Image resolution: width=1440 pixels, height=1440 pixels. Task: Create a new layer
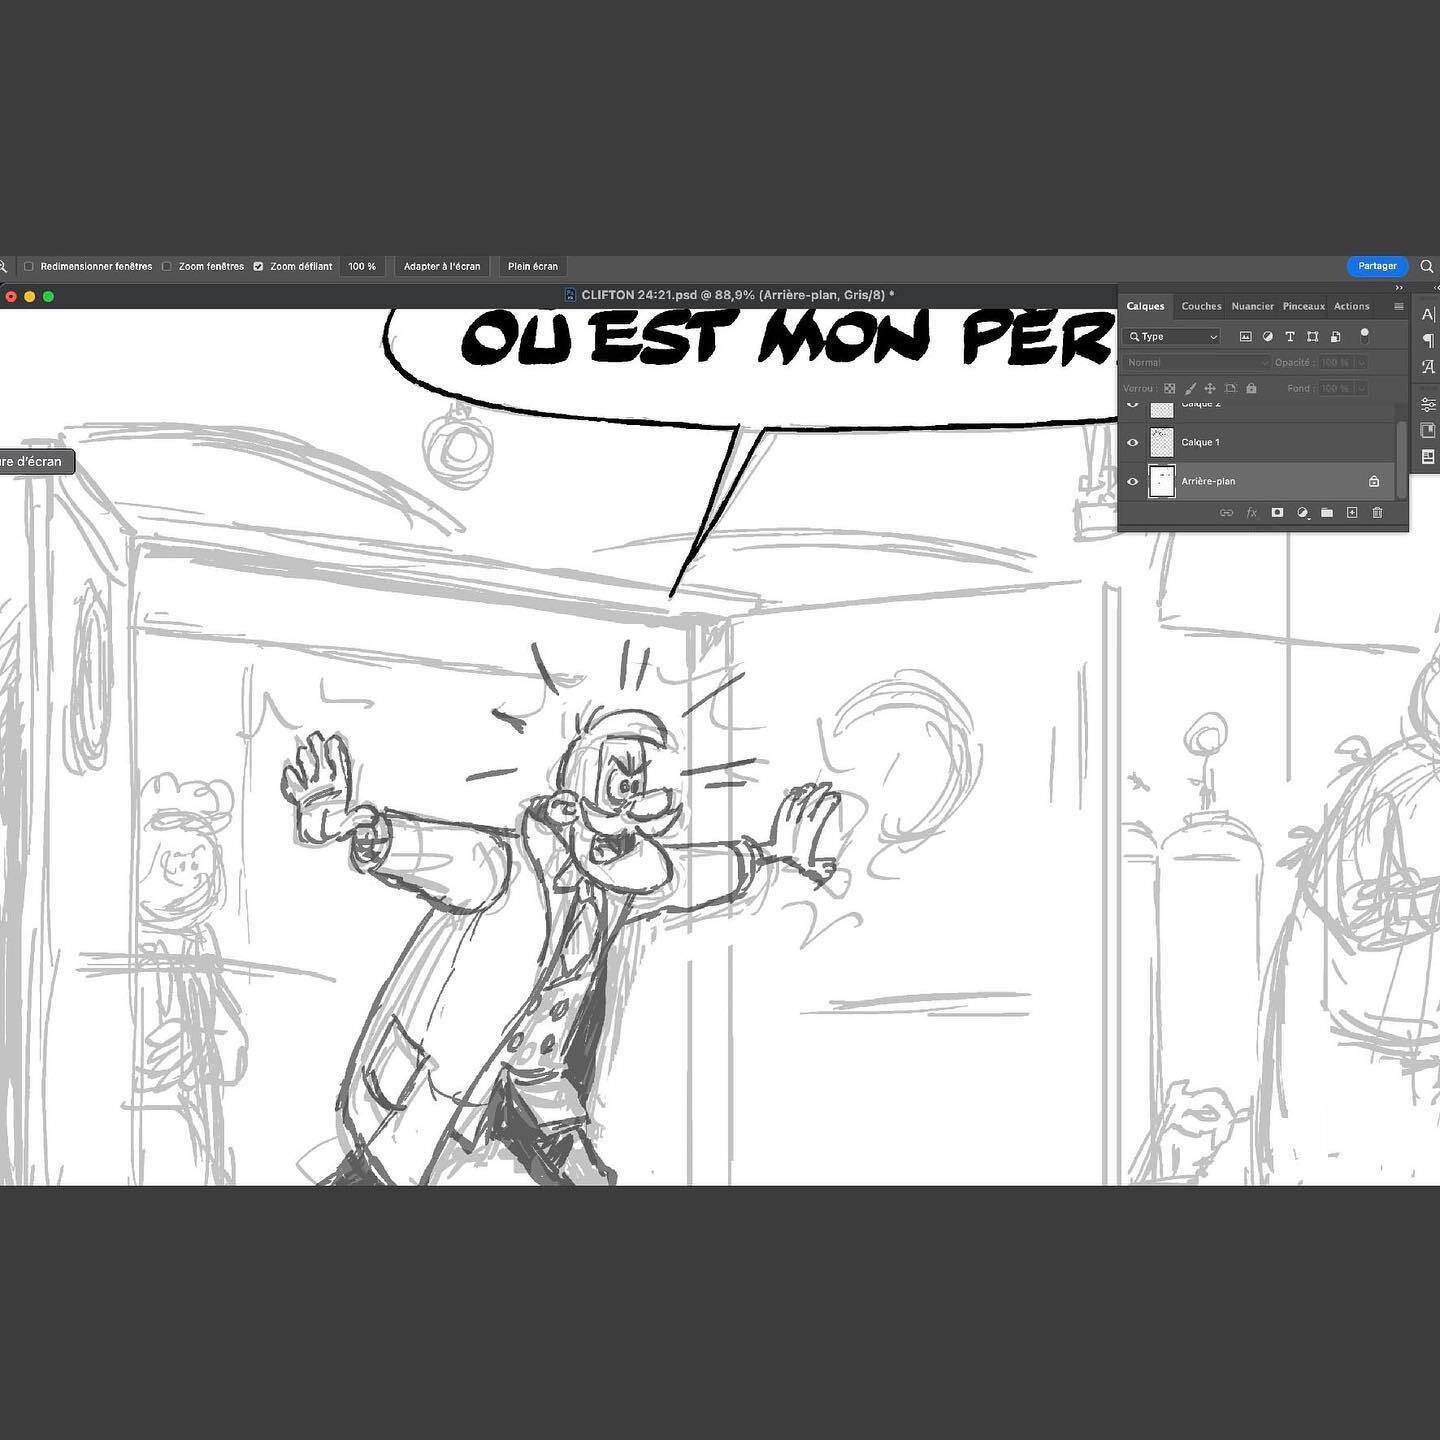click(x=1352, y=513)
